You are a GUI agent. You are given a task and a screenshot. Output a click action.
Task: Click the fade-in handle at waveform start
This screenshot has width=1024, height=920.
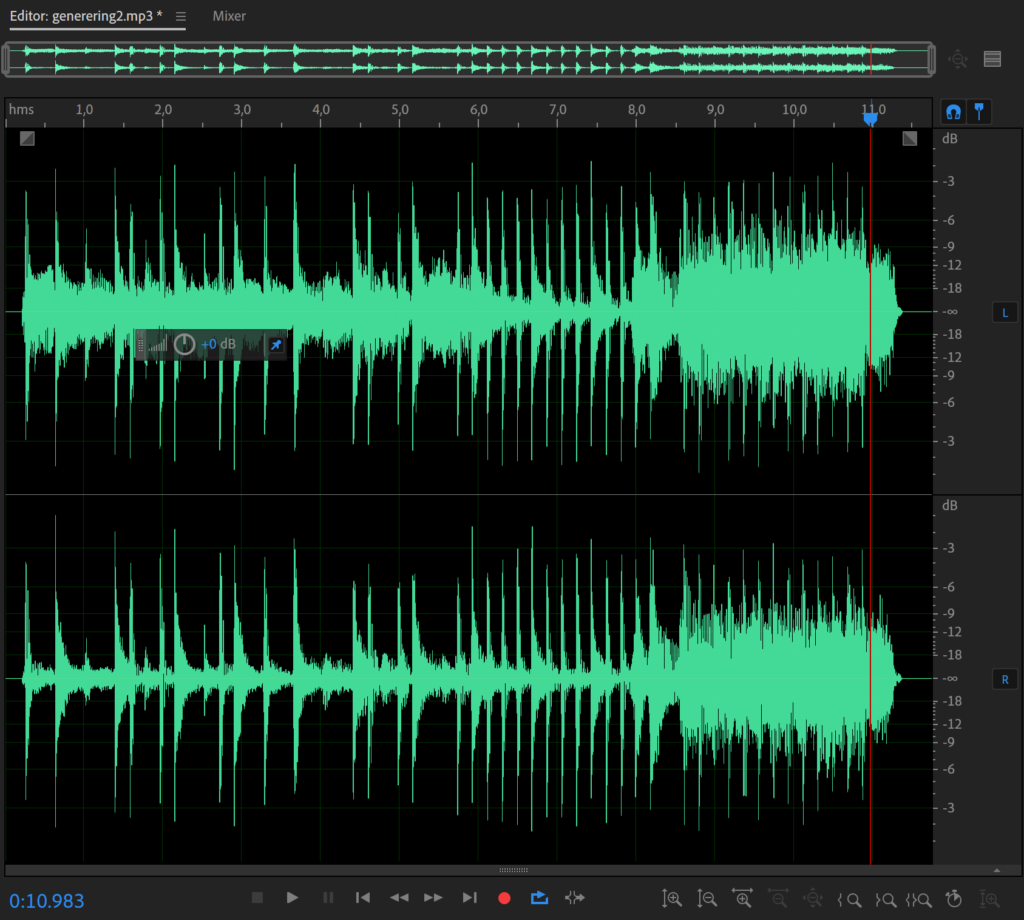tap(27, 138)
